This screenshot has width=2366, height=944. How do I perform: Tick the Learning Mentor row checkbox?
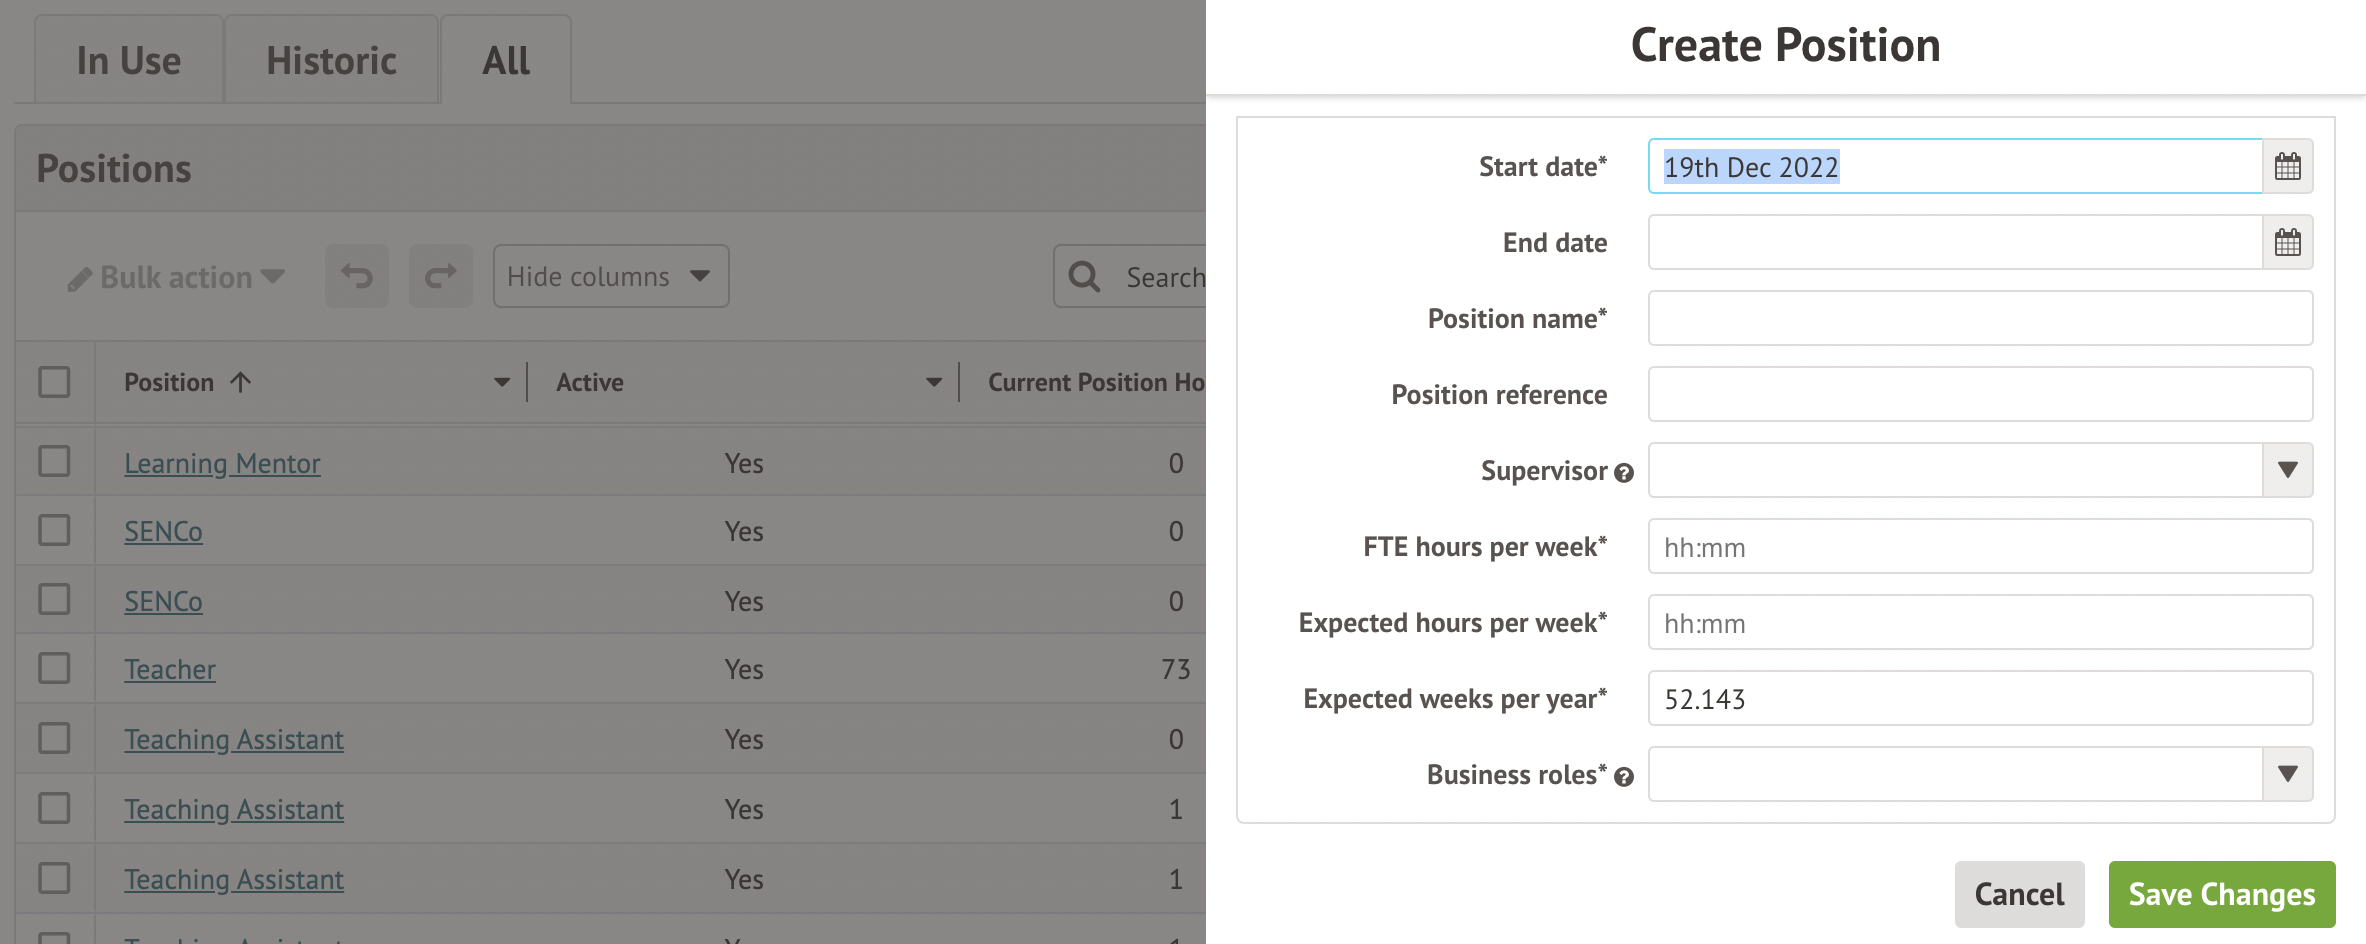(54, 462)
